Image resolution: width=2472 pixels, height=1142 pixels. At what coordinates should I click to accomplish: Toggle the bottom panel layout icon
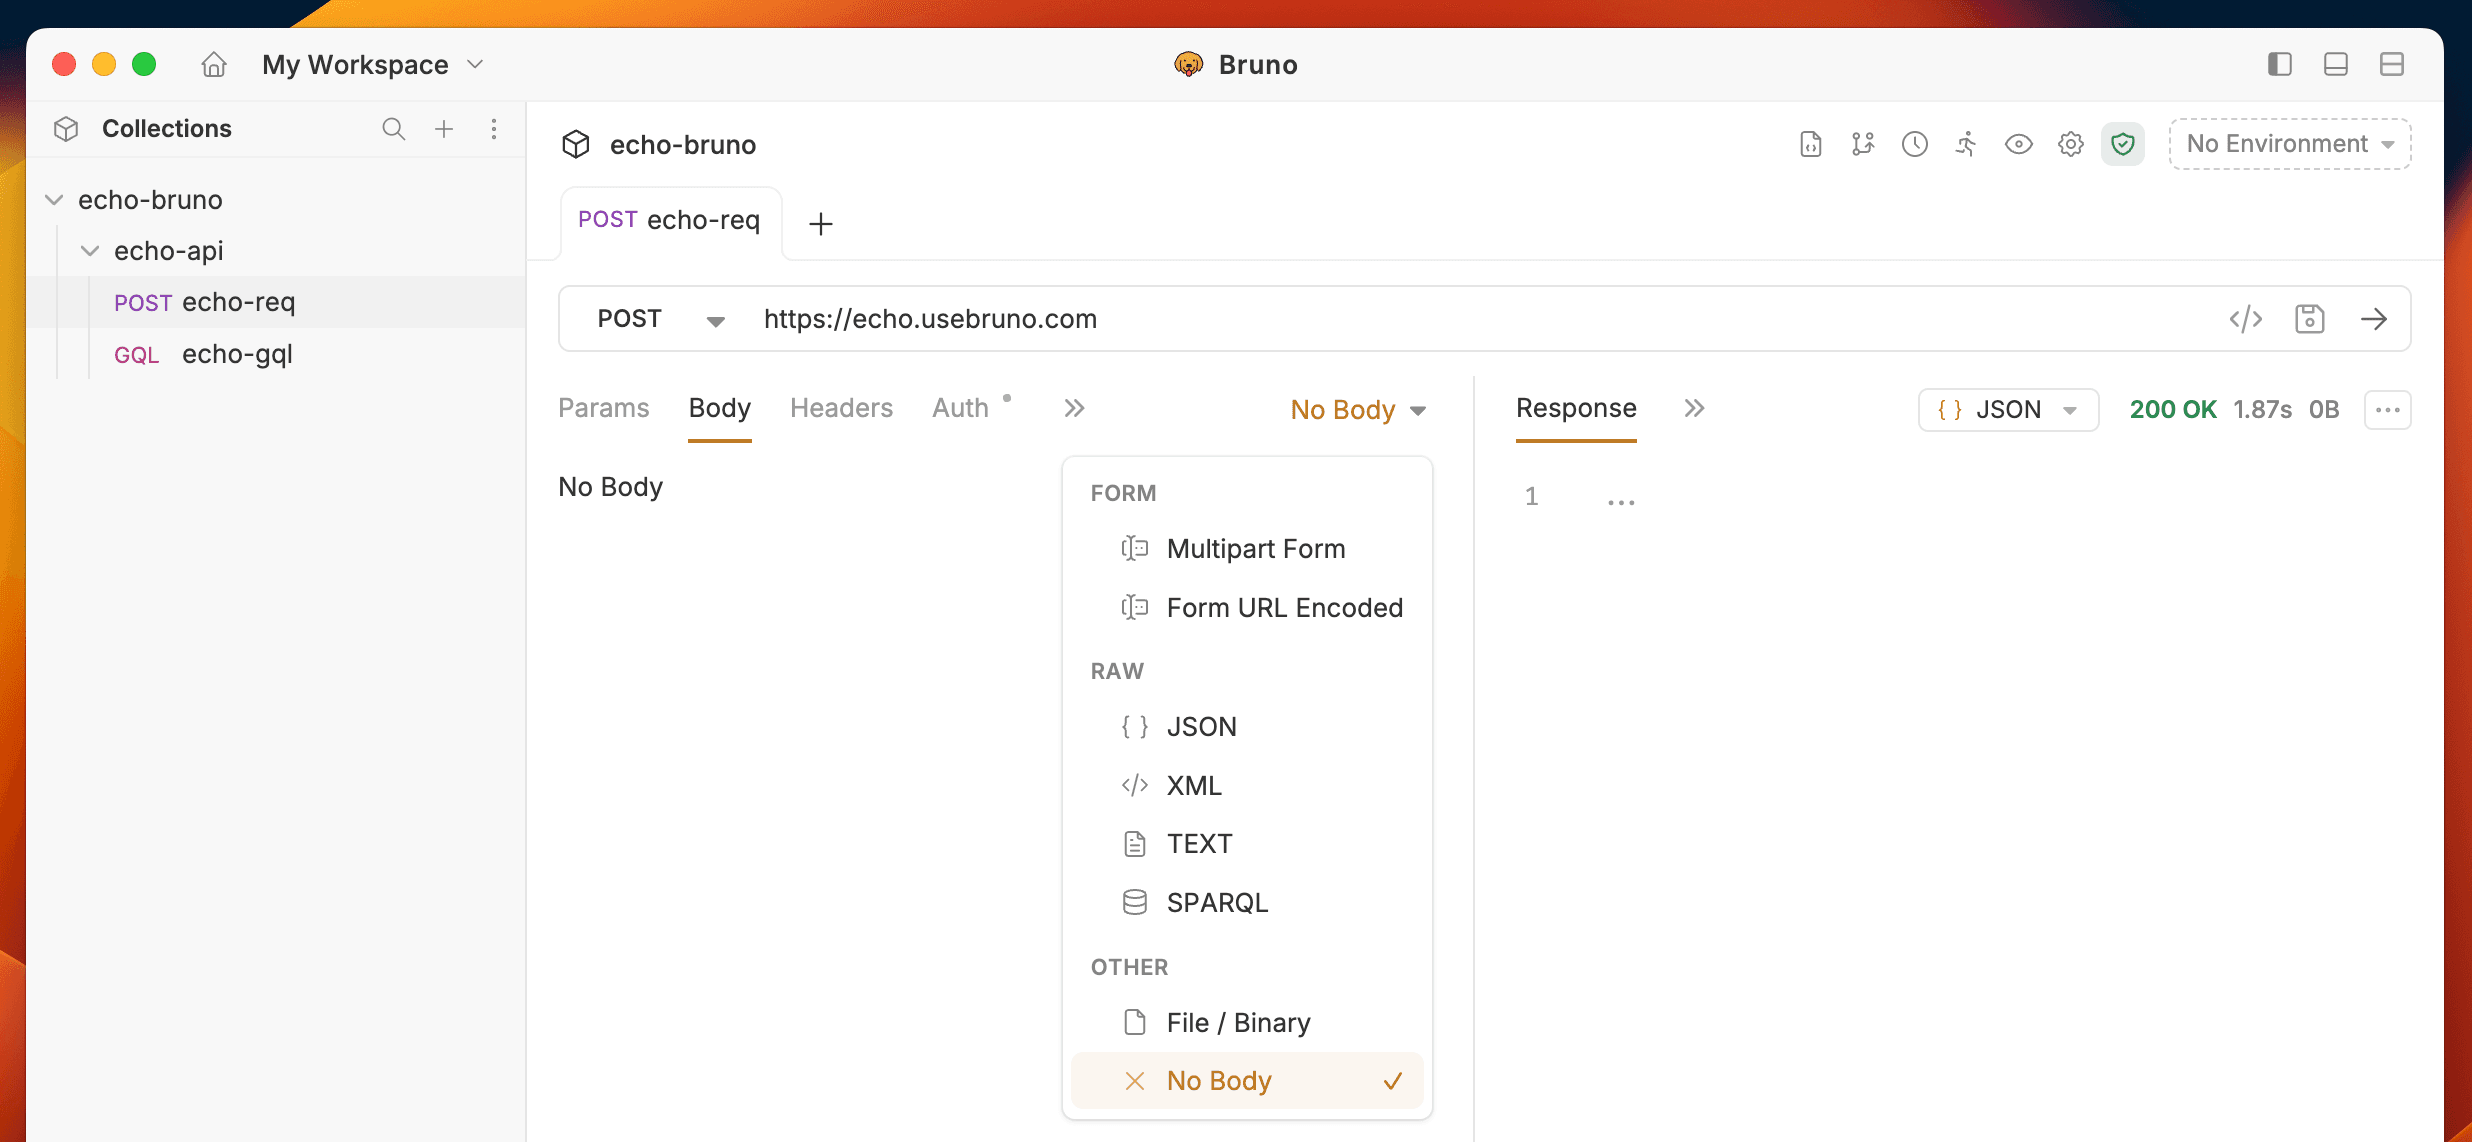2335,65
